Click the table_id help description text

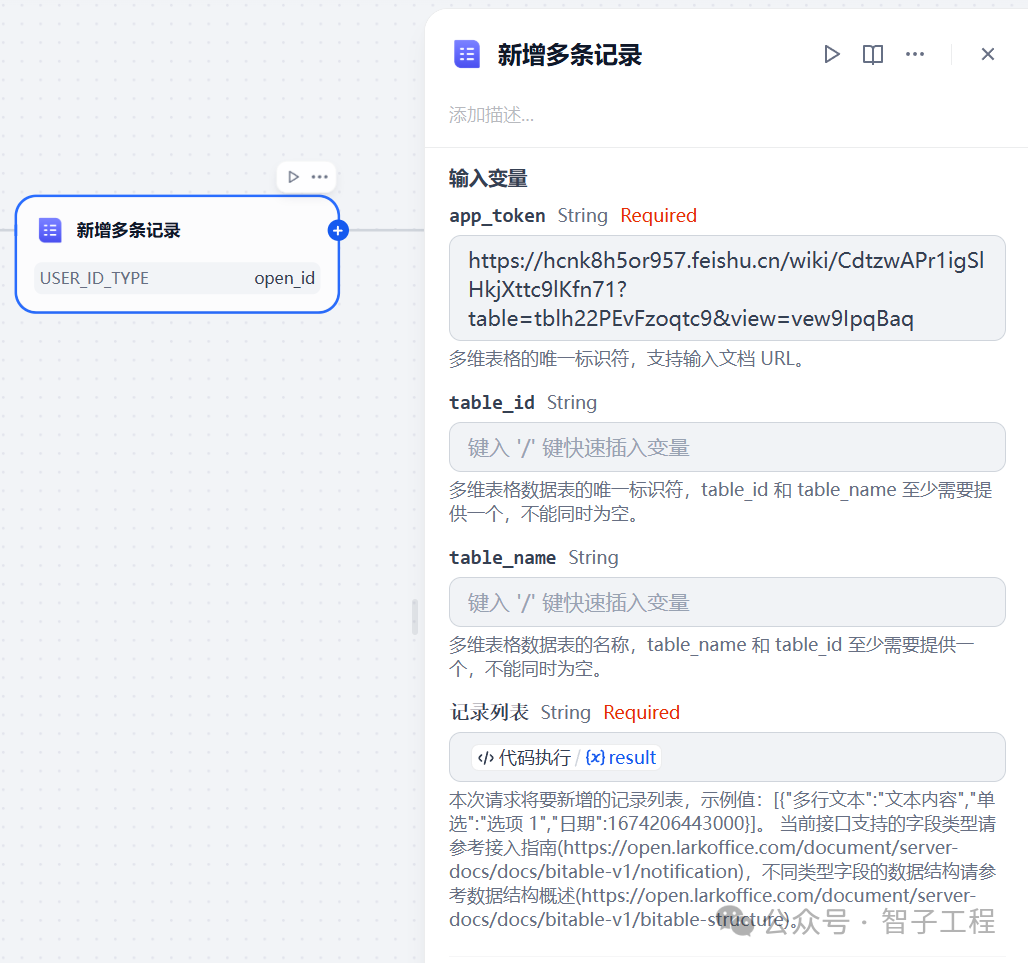point(721,501)
